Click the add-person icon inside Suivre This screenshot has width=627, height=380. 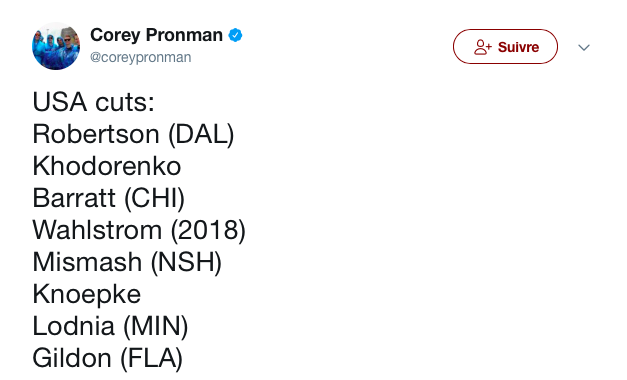click(483, 47)
